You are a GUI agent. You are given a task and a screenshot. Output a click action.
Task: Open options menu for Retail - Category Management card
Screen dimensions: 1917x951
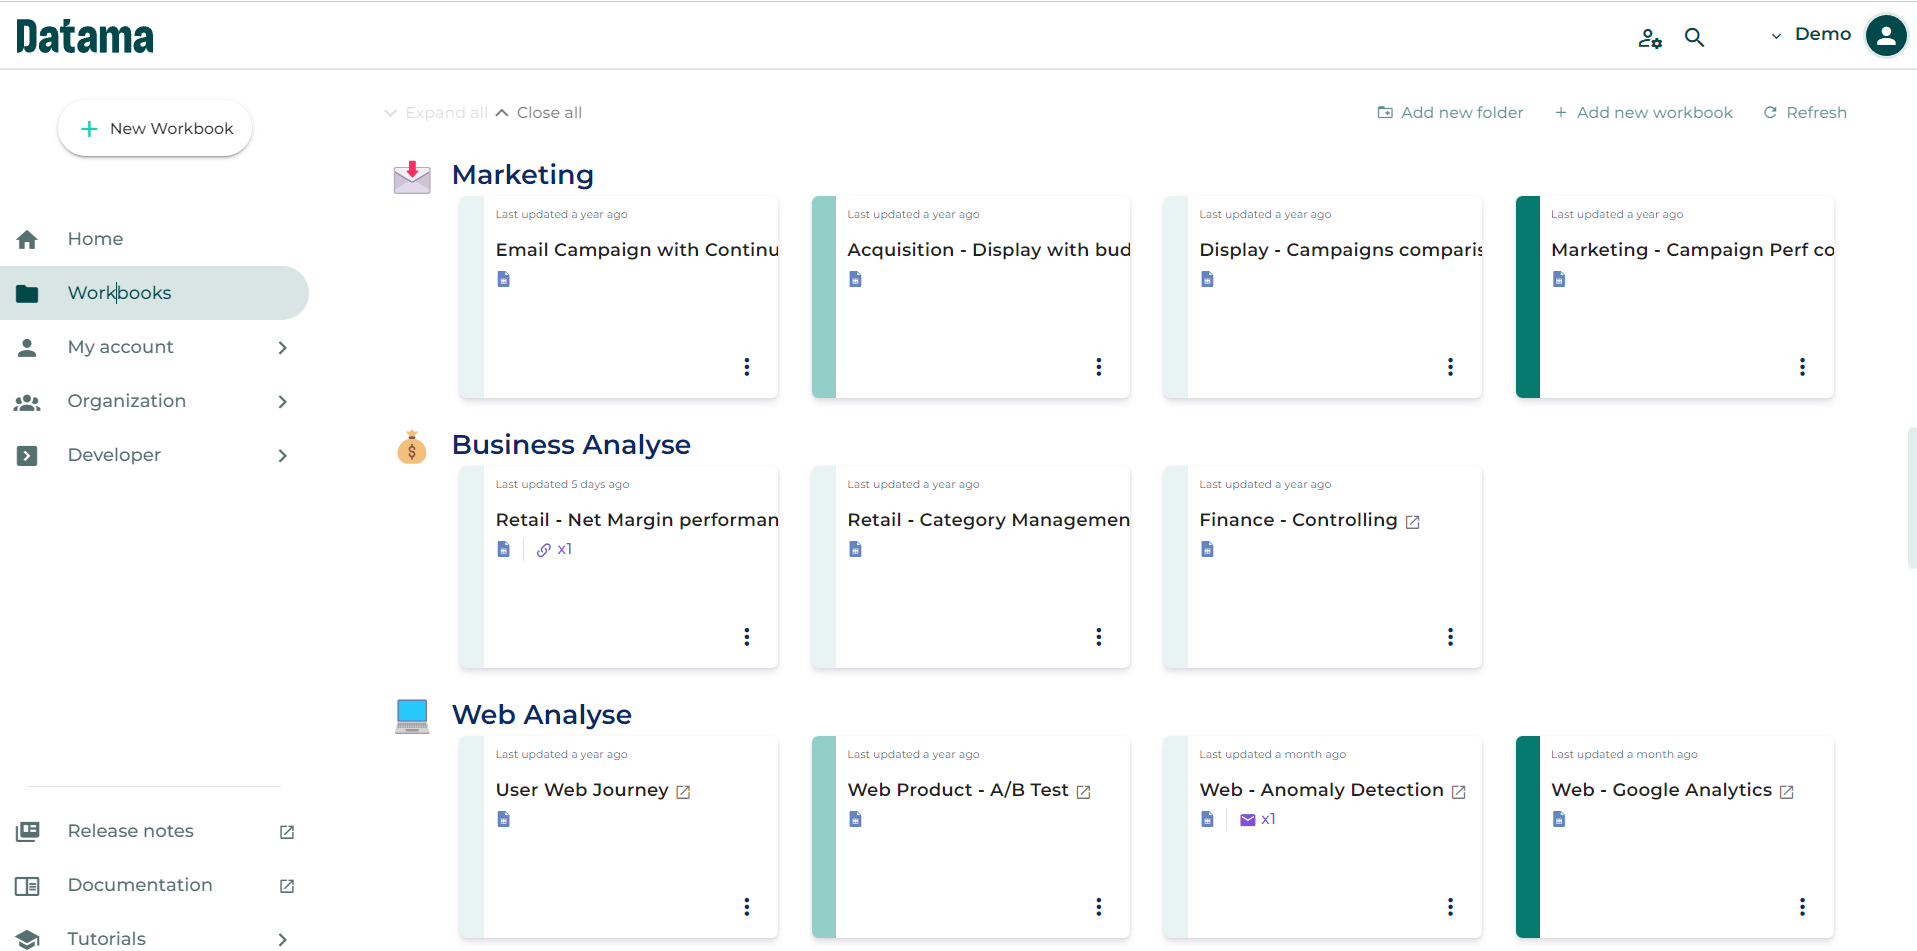pos(1099,637)
